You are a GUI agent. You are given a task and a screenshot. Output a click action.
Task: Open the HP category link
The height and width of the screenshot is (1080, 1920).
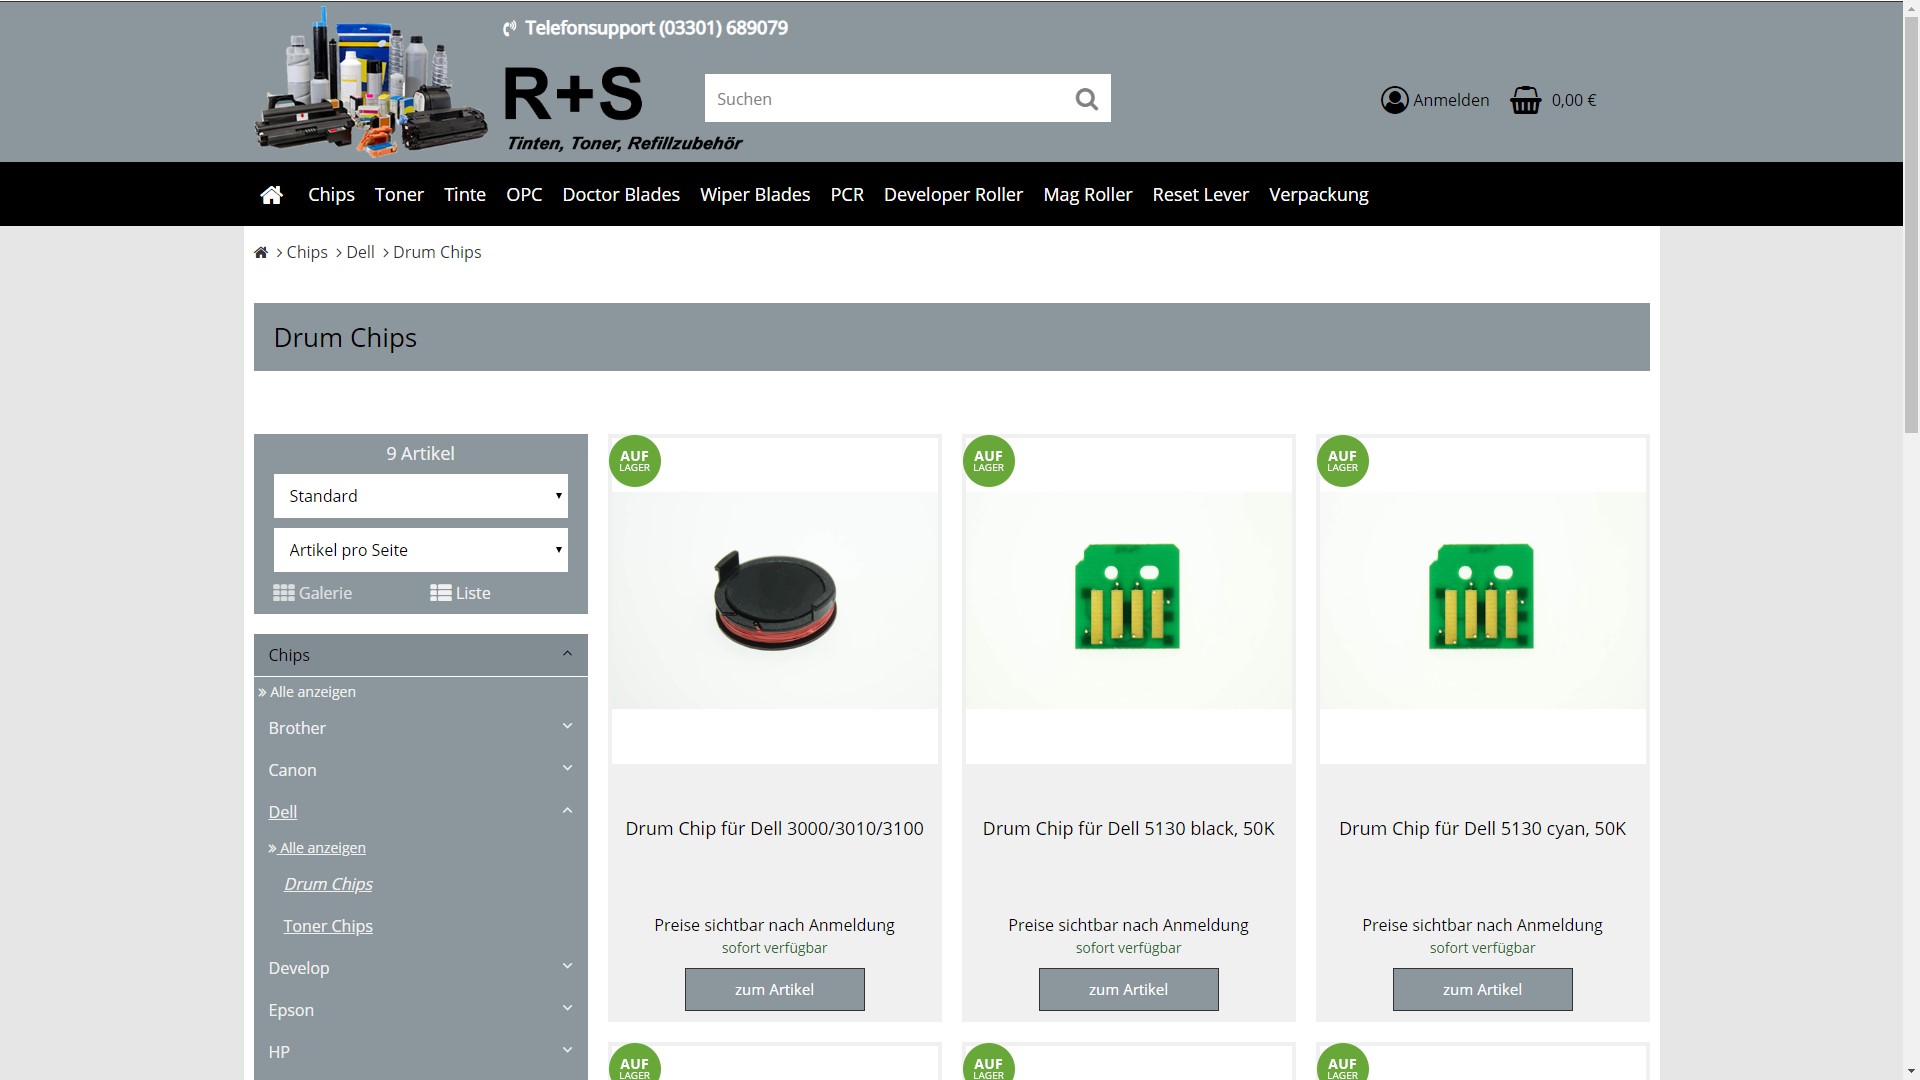[x=279, y=1052]
